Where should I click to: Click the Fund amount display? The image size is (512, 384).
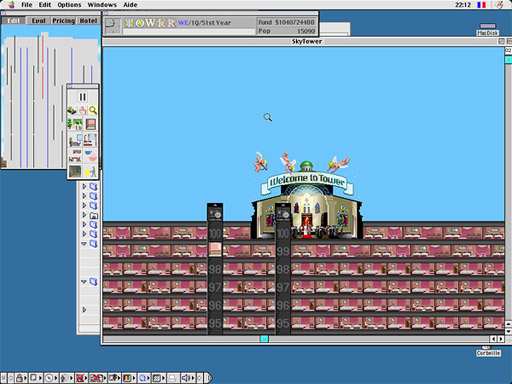click(286, 22)
